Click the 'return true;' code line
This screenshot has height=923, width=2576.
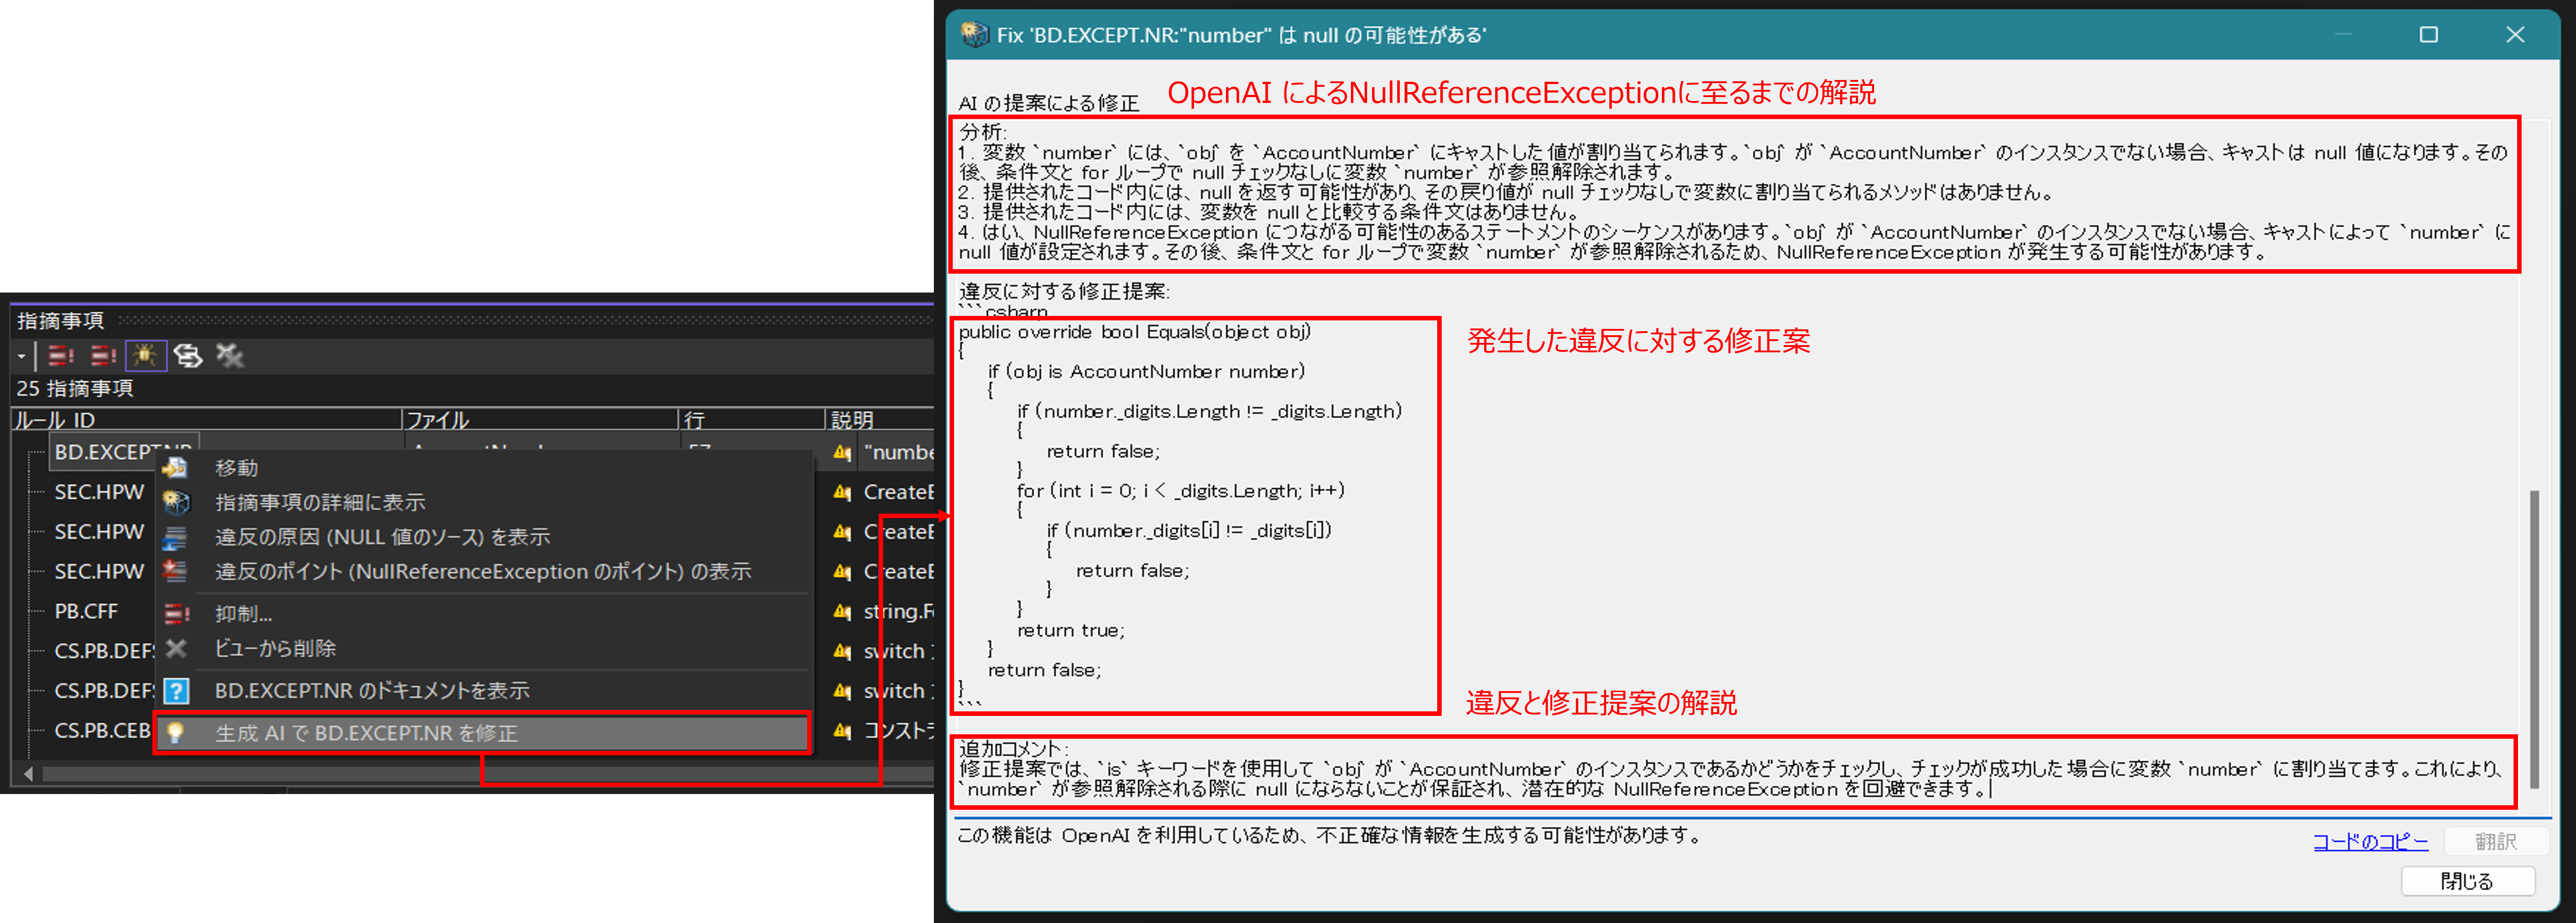(1071, 631)
